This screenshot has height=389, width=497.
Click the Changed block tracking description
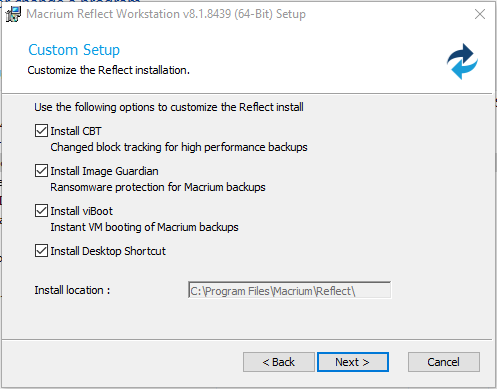(179, 147)
